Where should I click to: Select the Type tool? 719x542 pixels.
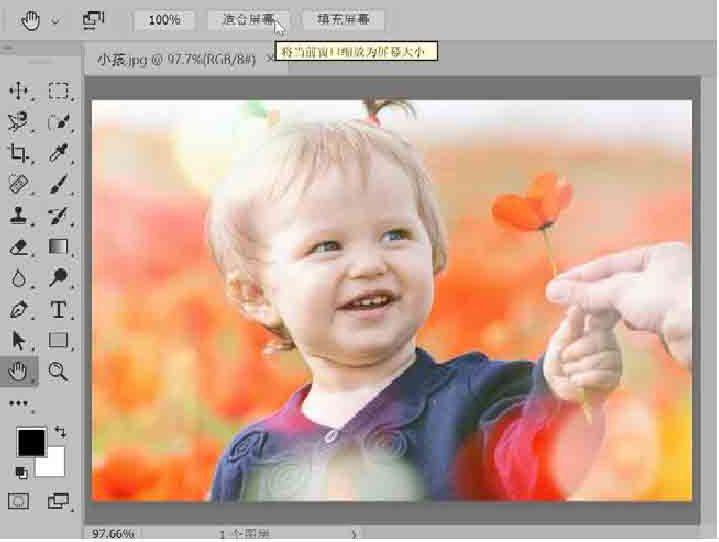[x=59, y=309]
